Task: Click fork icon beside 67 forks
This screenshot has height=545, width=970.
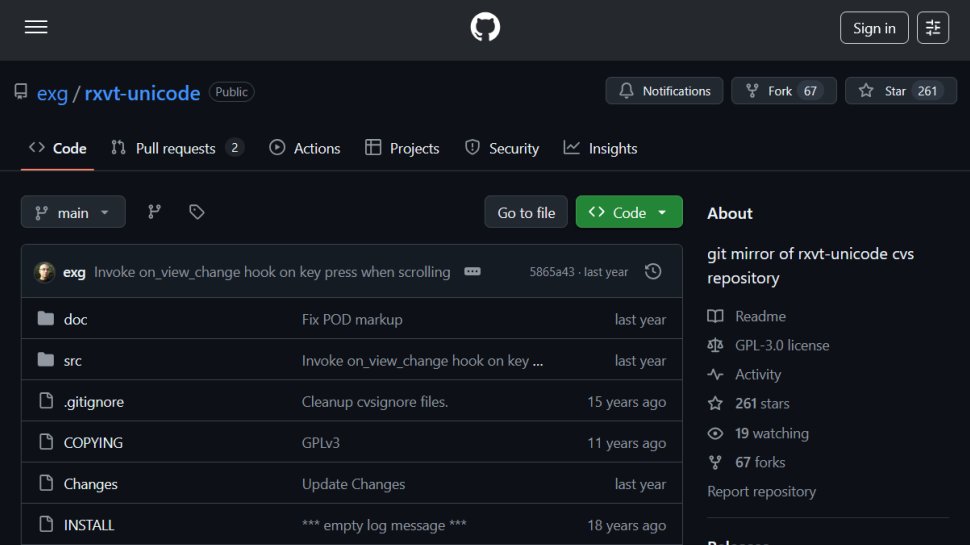Action: 715,462
